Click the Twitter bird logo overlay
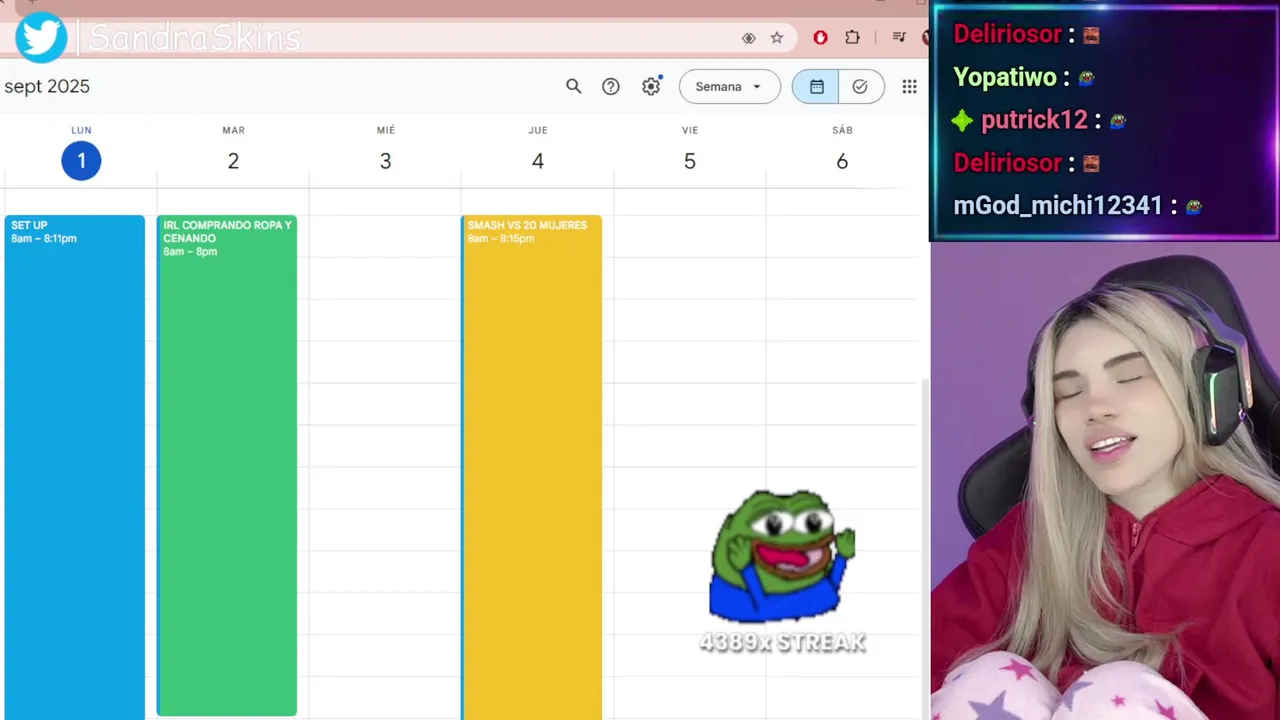1280x720 pixels. coord(41,38)
